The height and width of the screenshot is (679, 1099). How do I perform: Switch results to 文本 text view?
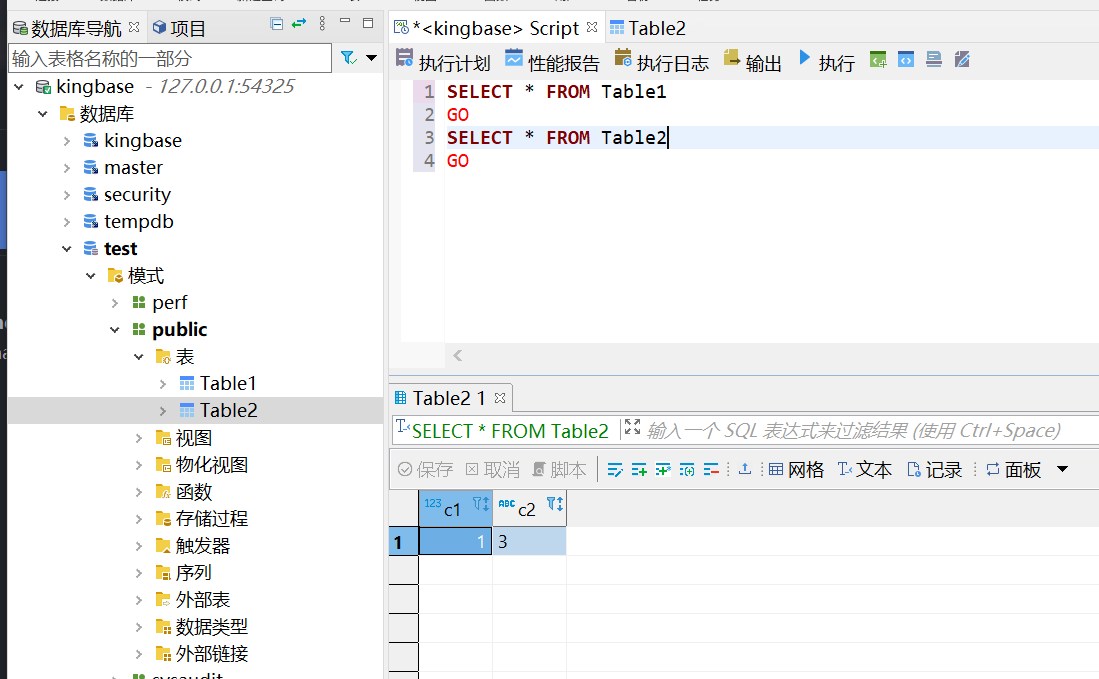coord(864,469)
